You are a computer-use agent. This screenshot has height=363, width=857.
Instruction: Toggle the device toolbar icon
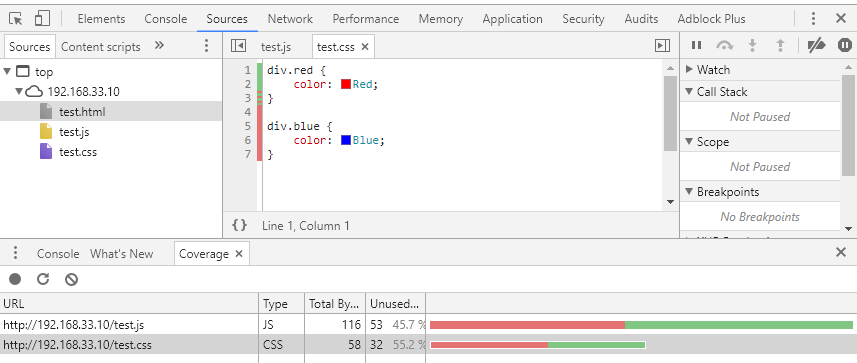[x=42, y=19]
